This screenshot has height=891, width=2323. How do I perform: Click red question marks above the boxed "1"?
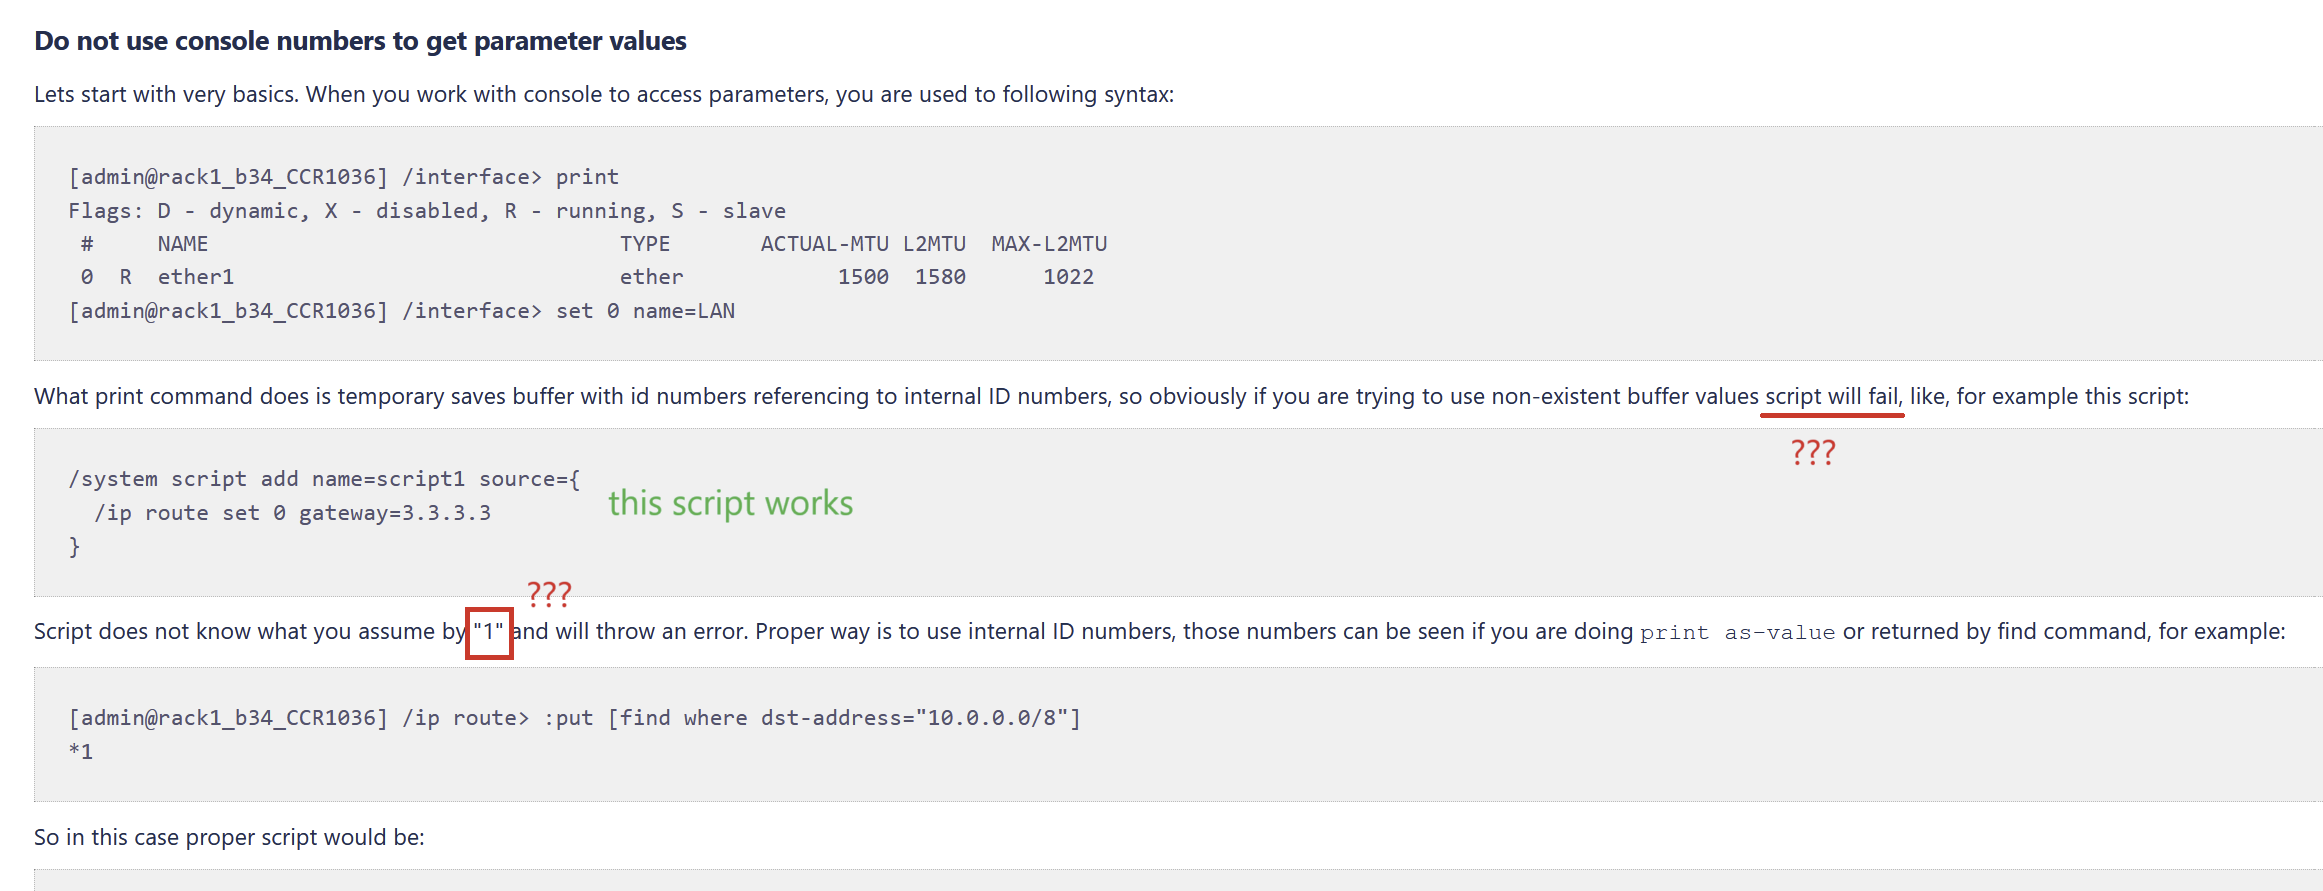pyautogui.click(x=549, y=594)
